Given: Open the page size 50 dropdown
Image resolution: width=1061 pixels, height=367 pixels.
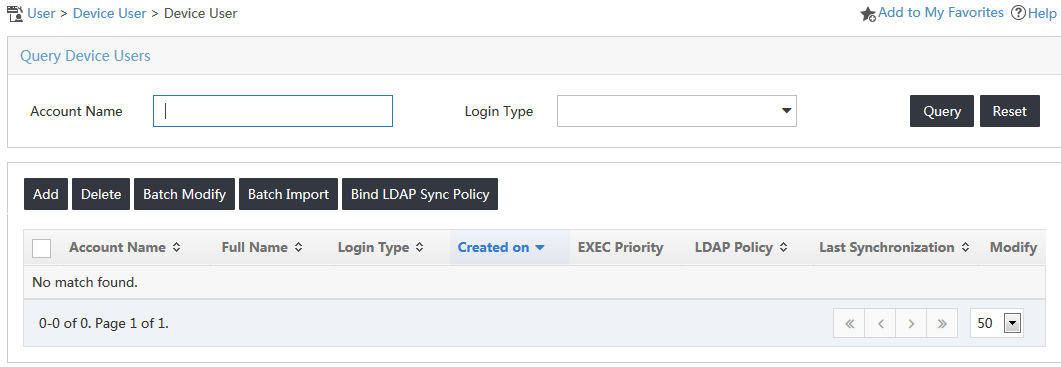Looking at the screenshot, I should [997, 324].
